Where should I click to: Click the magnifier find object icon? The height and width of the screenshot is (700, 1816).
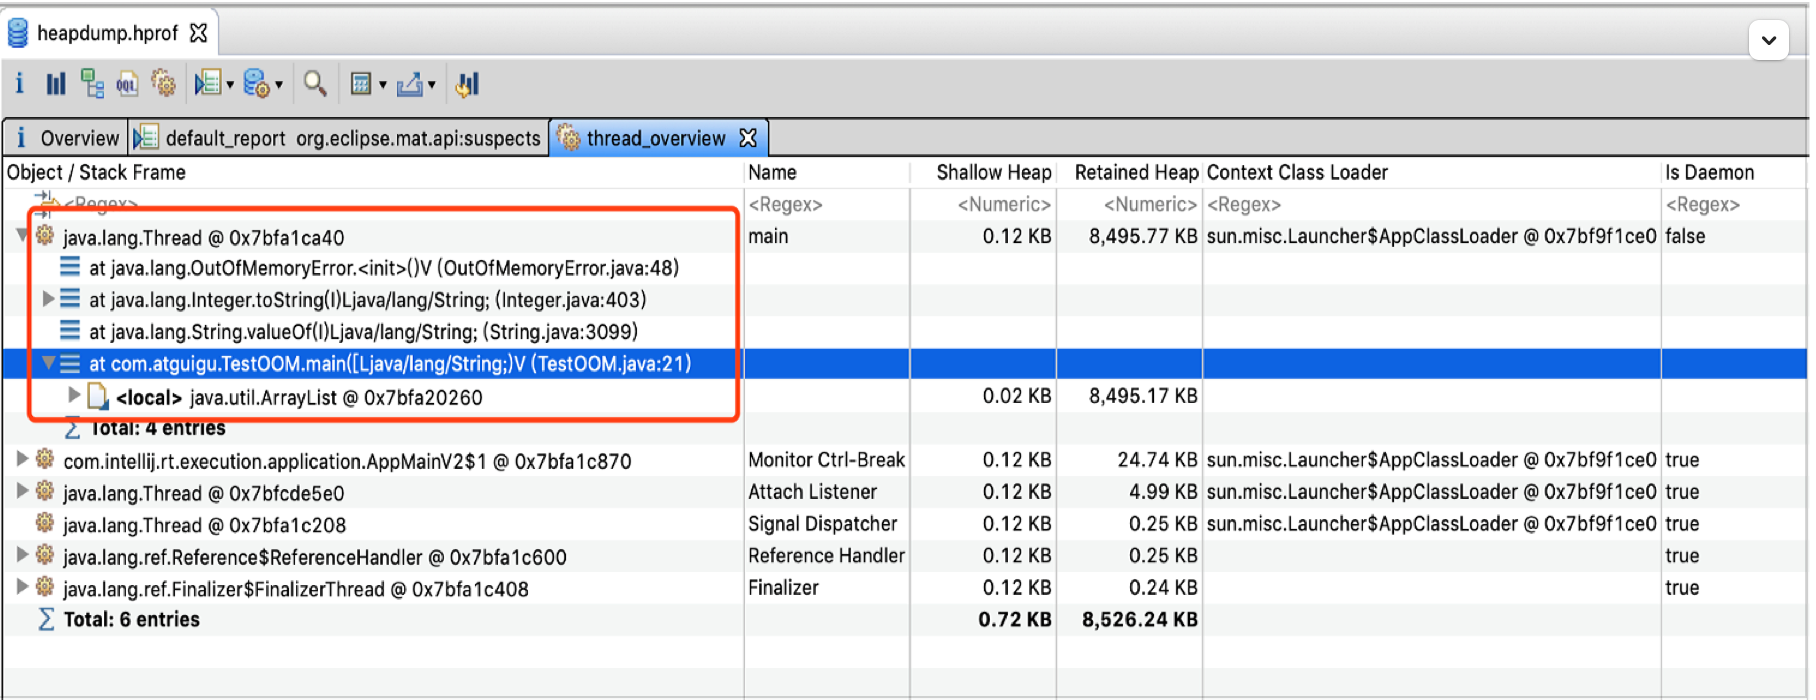tap(315, 84)
